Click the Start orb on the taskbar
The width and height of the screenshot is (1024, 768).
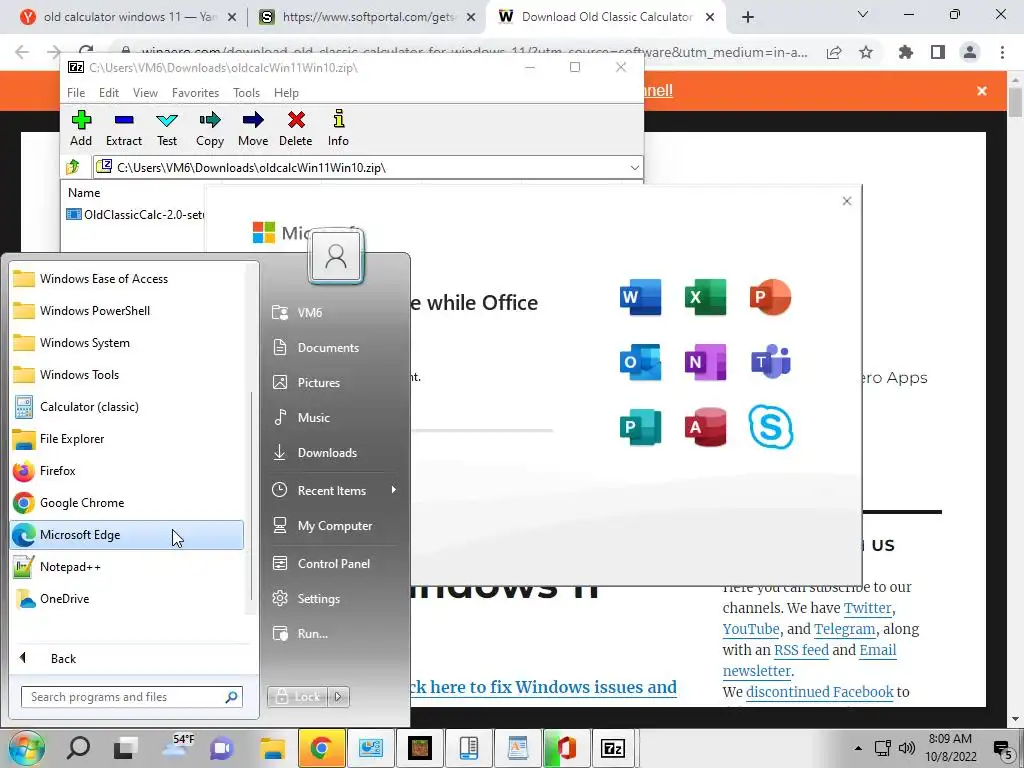pos(26,748)
